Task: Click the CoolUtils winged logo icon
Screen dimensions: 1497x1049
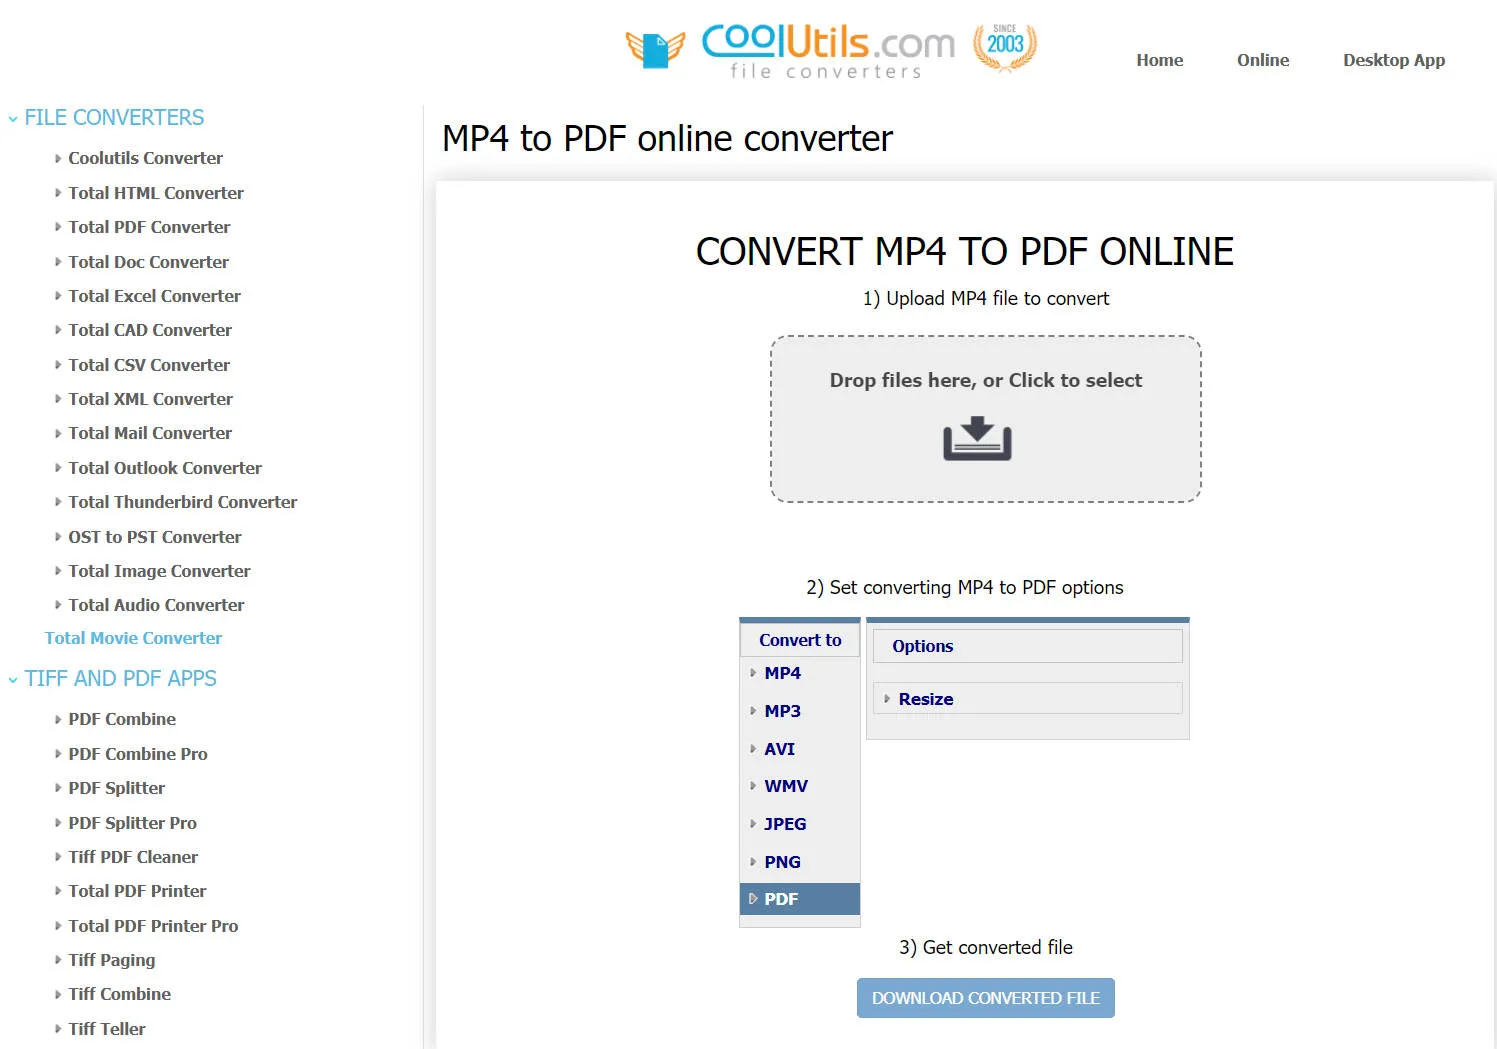Action: tap(657, 48)
